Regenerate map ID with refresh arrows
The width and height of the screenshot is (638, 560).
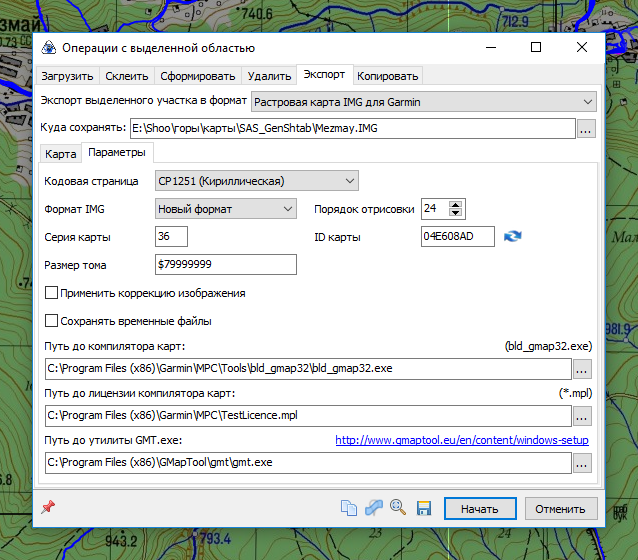point(513,237)
